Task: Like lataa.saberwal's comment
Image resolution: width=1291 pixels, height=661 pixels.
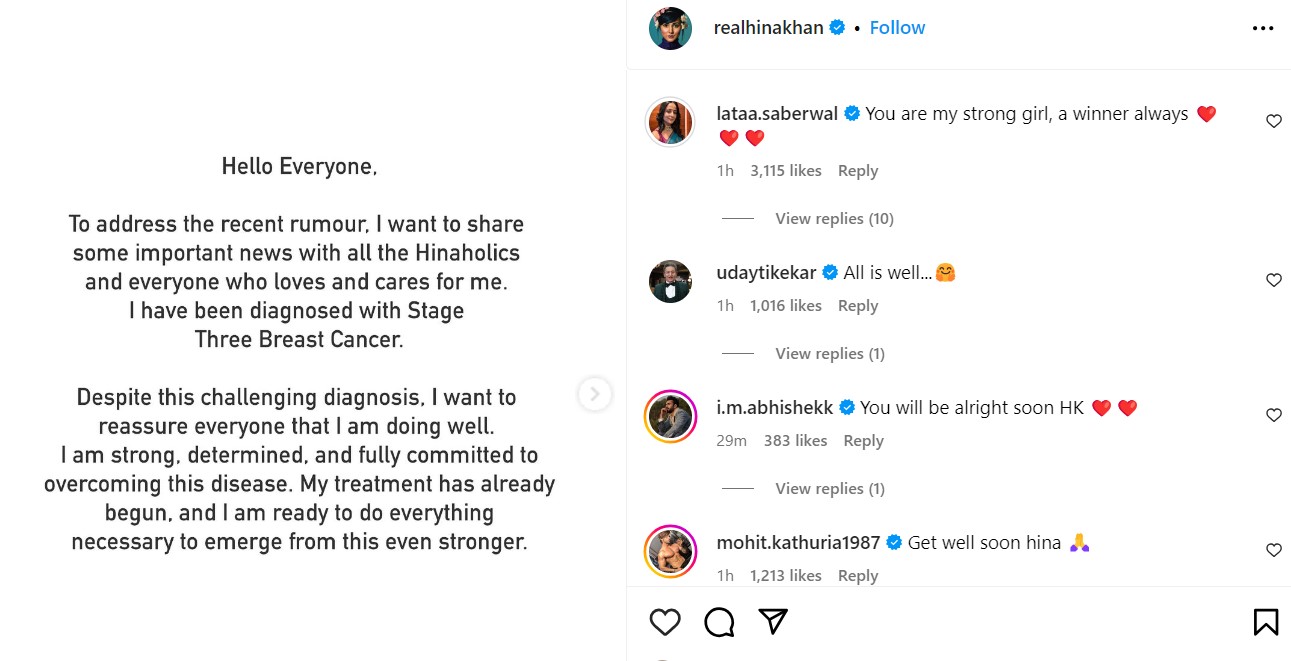Action: (1273, 121)
